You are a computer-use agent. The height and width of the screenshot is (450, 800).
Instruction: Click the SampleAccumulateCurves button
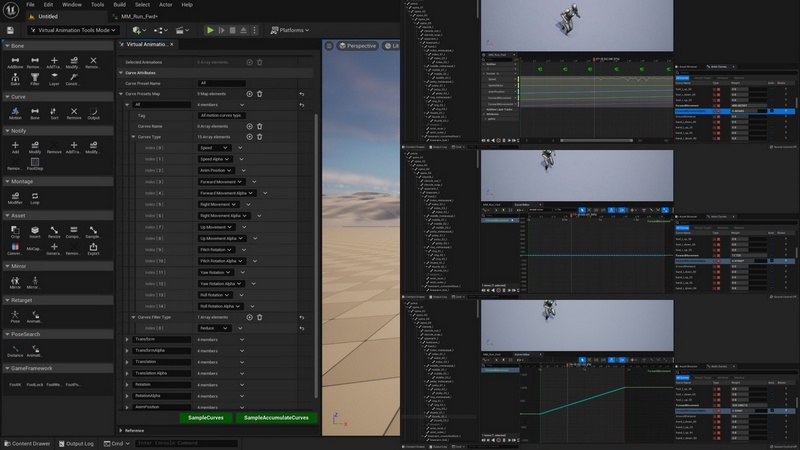click(x=276, y=417)
